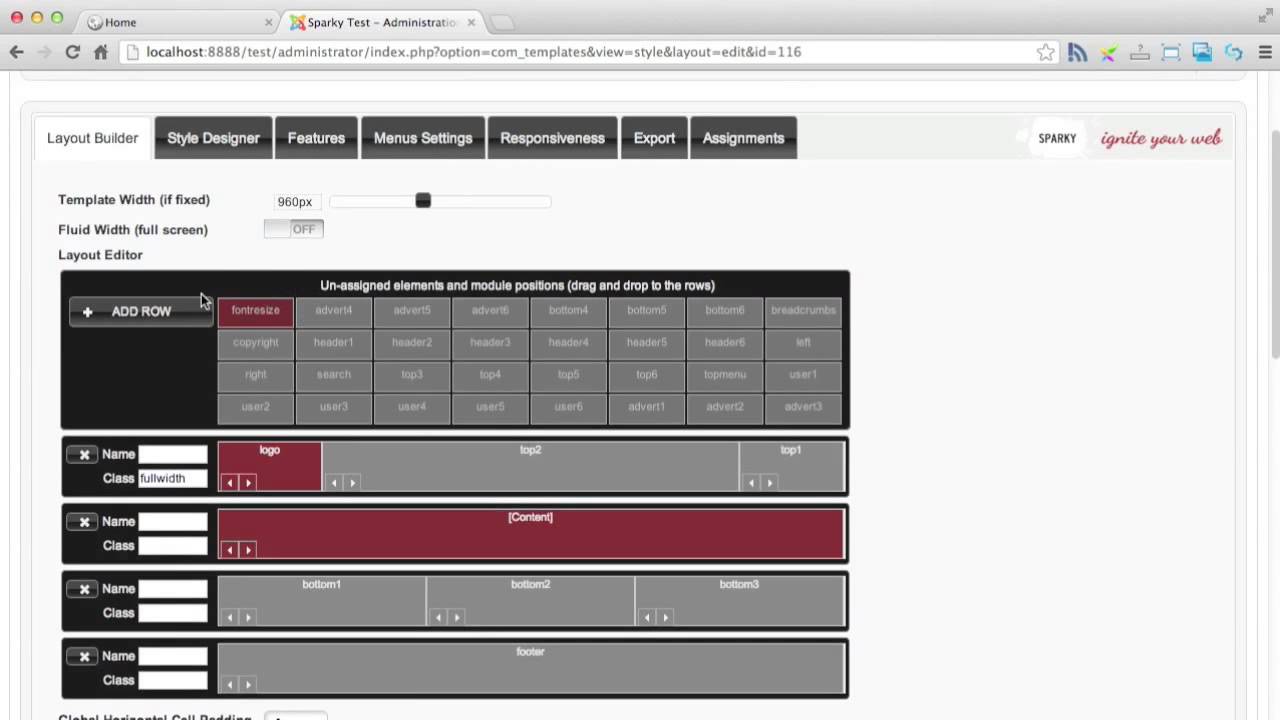Shrink the Content cell with its left arrow
The image size is (1280, 720).
coord(230,550)
